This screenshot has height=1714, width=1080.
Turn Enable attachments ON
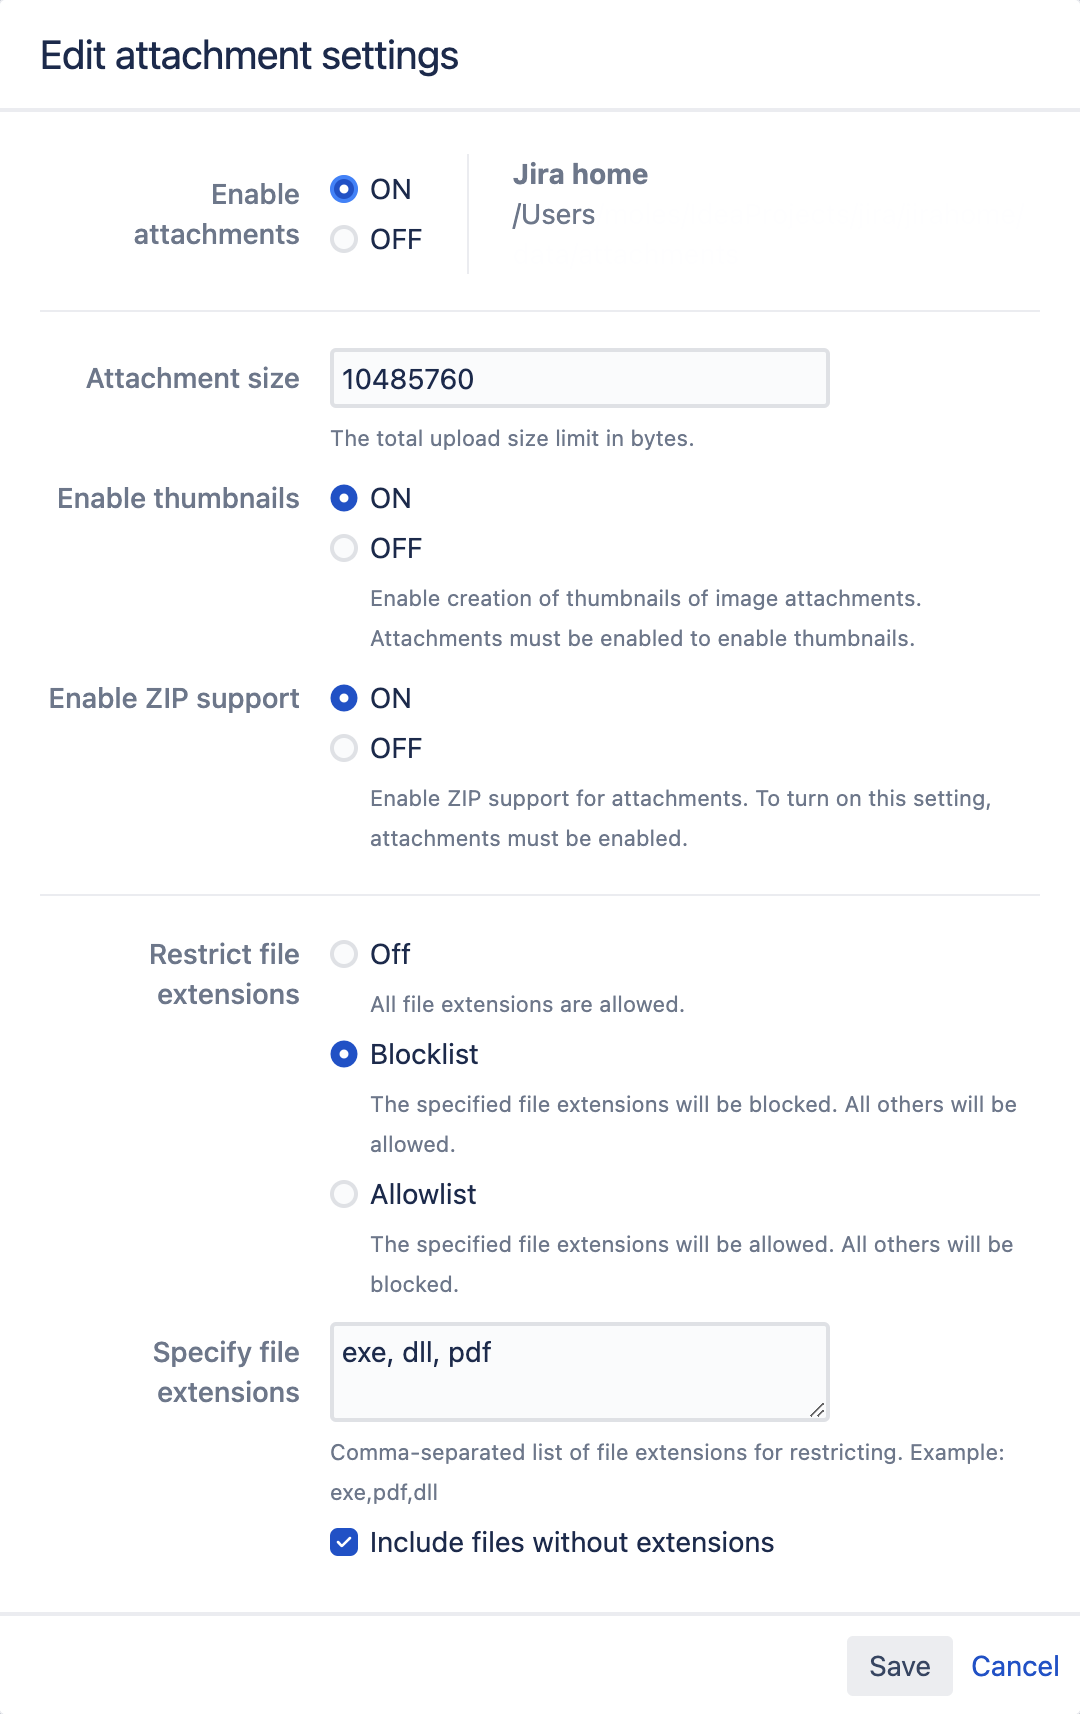[344, 189]
